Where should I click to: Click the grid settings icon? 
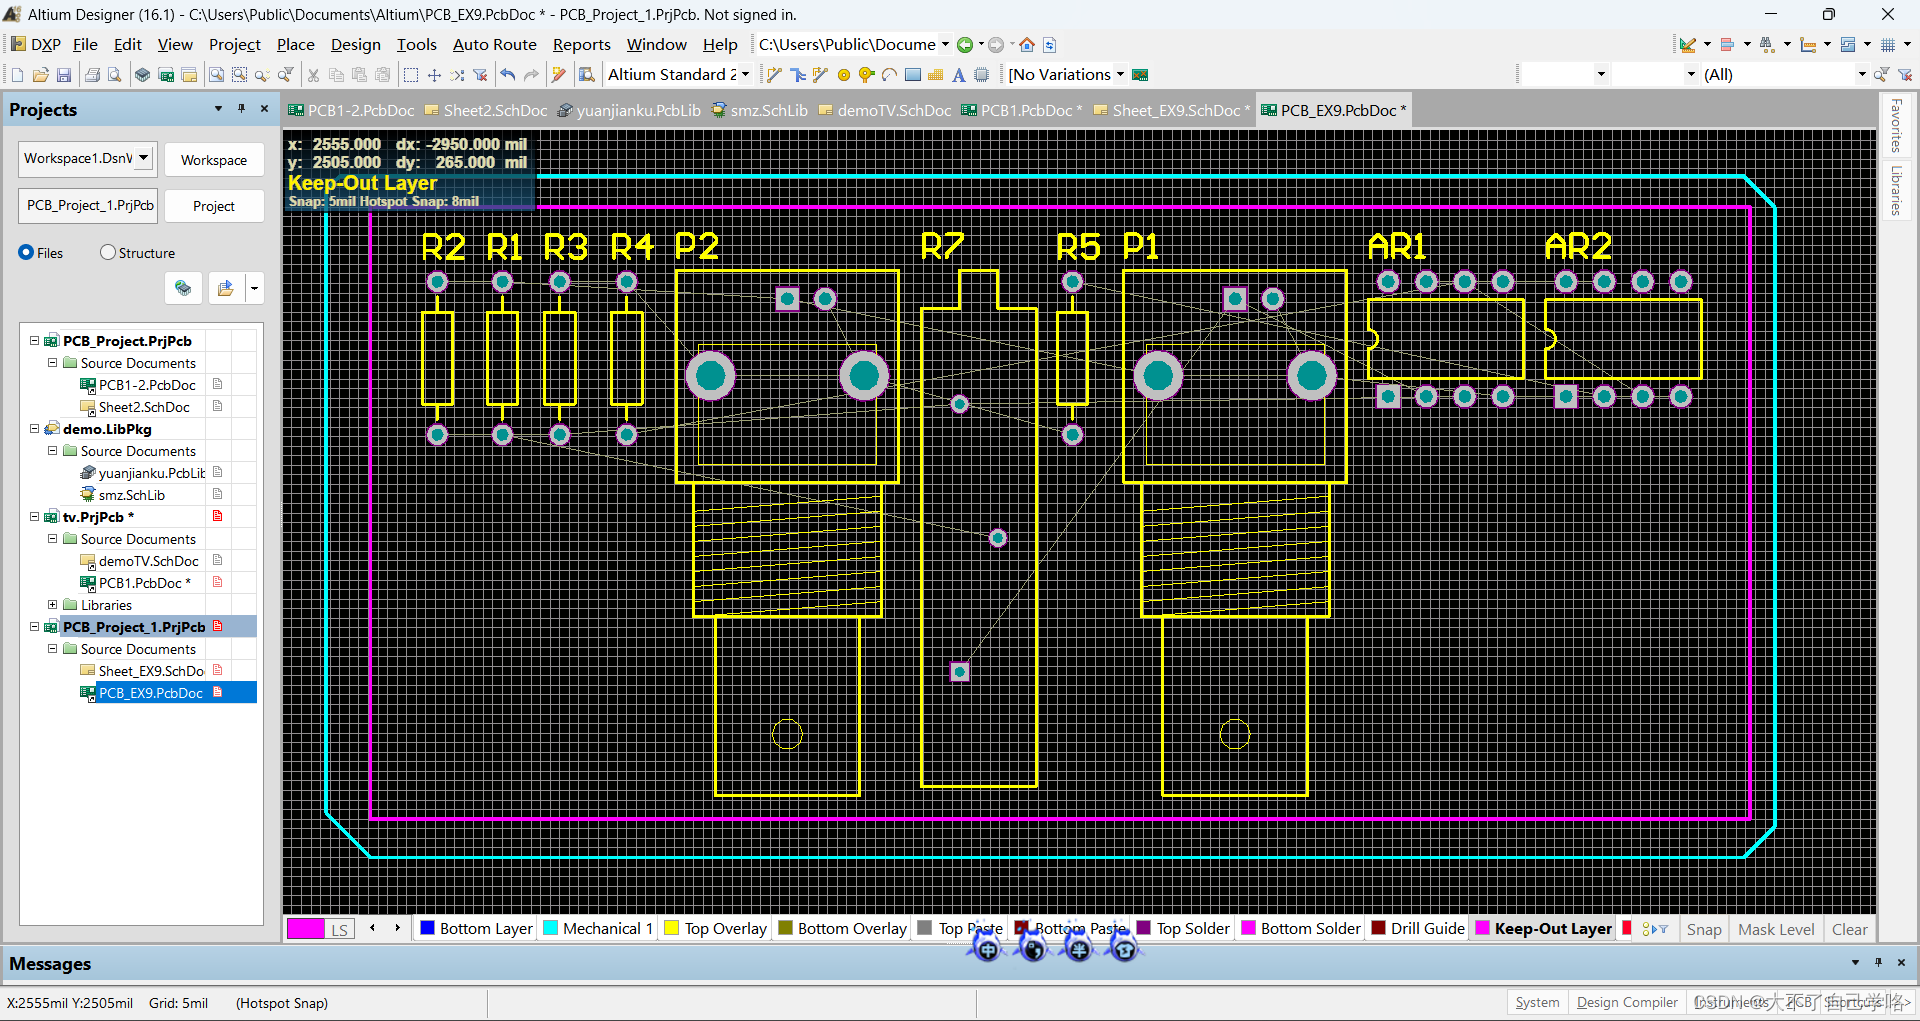coord(1888,45)
